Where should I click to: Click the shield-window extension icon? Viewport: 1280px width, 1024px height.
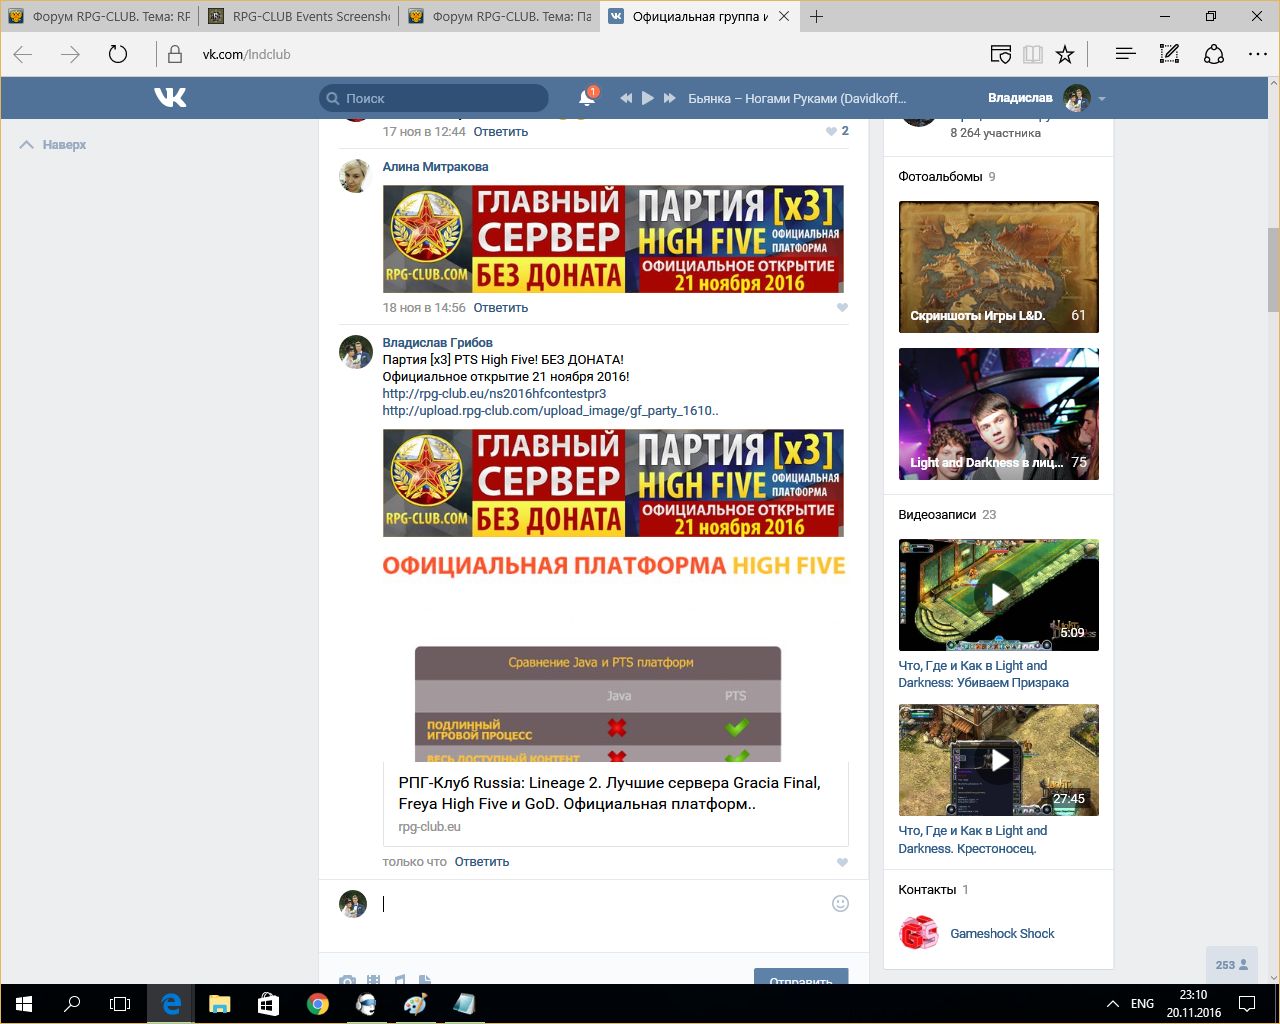tap(1000, 54)
